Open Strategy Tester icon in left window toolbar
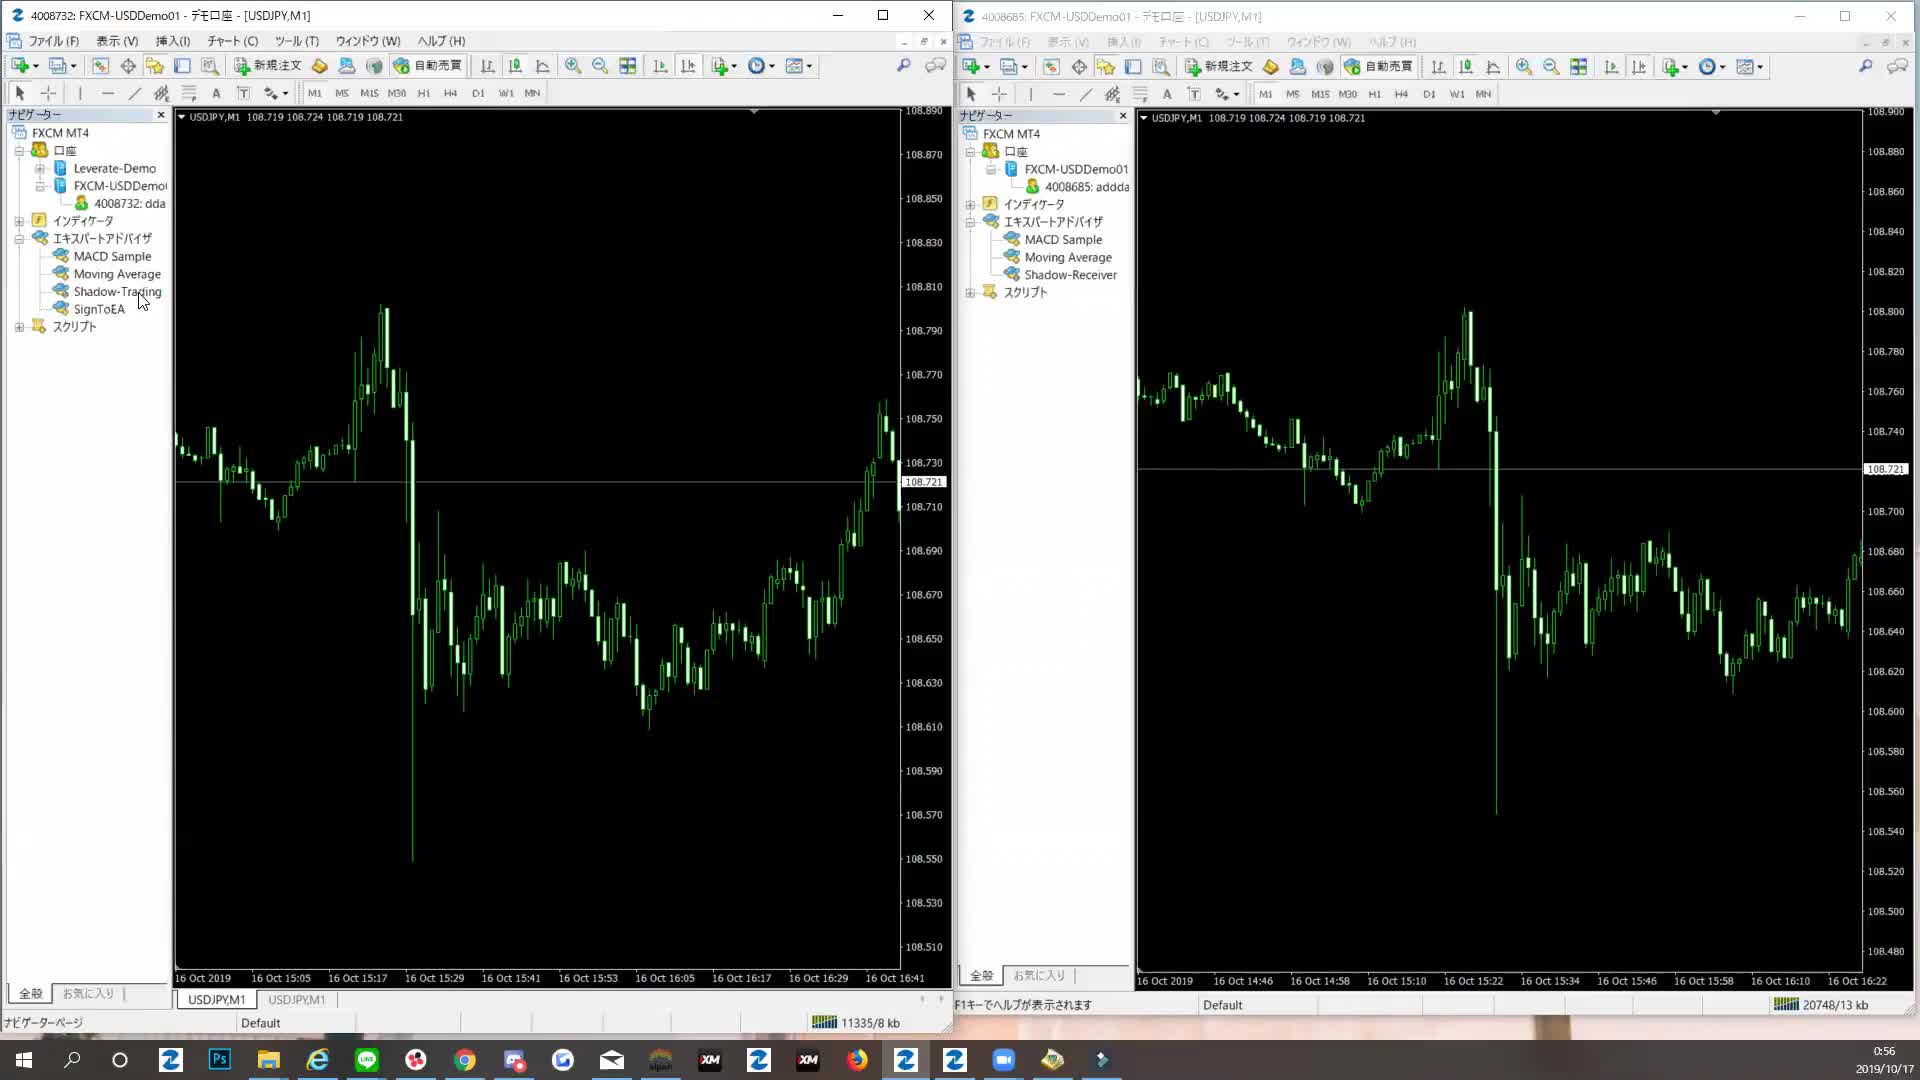 [x=209, y=66]
